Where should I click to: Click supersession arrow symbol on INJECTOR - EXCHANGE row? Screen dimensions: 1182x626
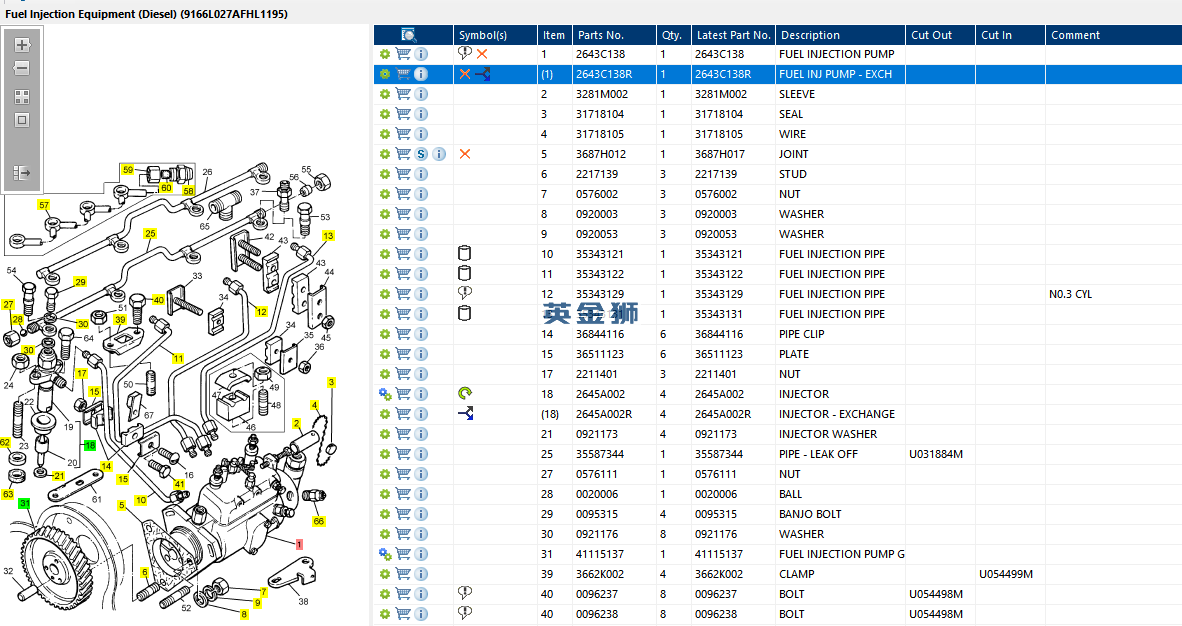465,414
